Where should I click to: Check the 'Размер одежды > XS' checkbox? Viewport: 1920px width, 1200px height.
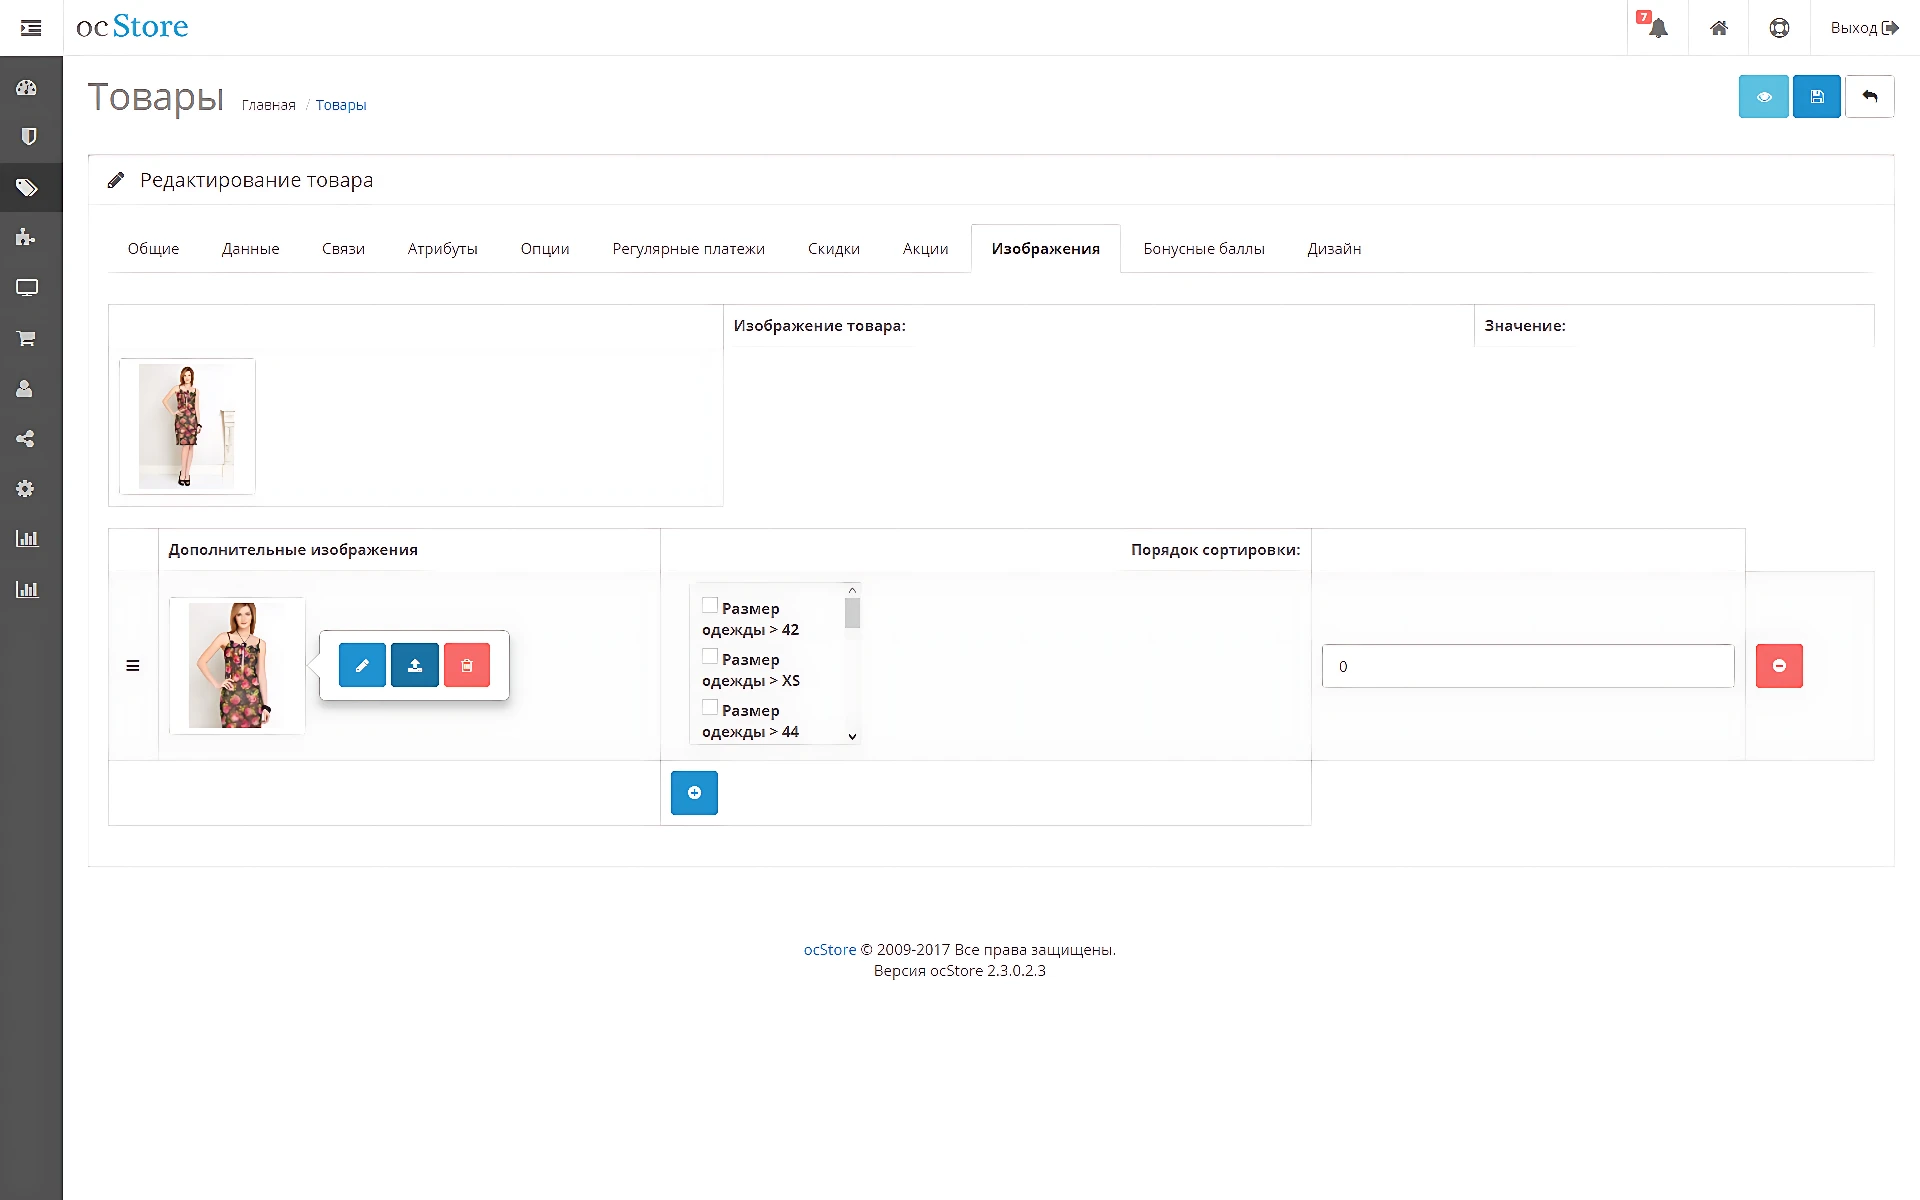[710, 656]
